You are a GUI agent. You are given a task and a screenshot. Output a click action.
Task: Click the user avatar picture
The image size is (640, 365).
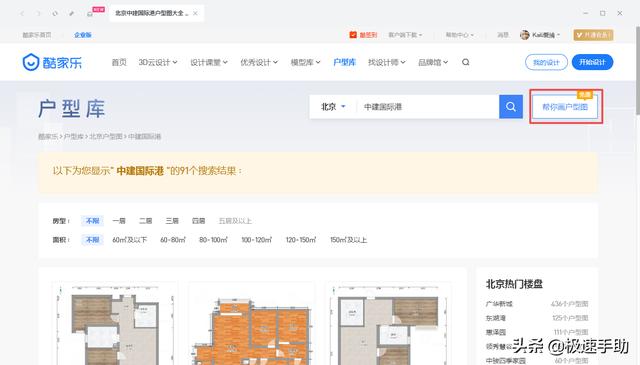click(x=525, y=35)
